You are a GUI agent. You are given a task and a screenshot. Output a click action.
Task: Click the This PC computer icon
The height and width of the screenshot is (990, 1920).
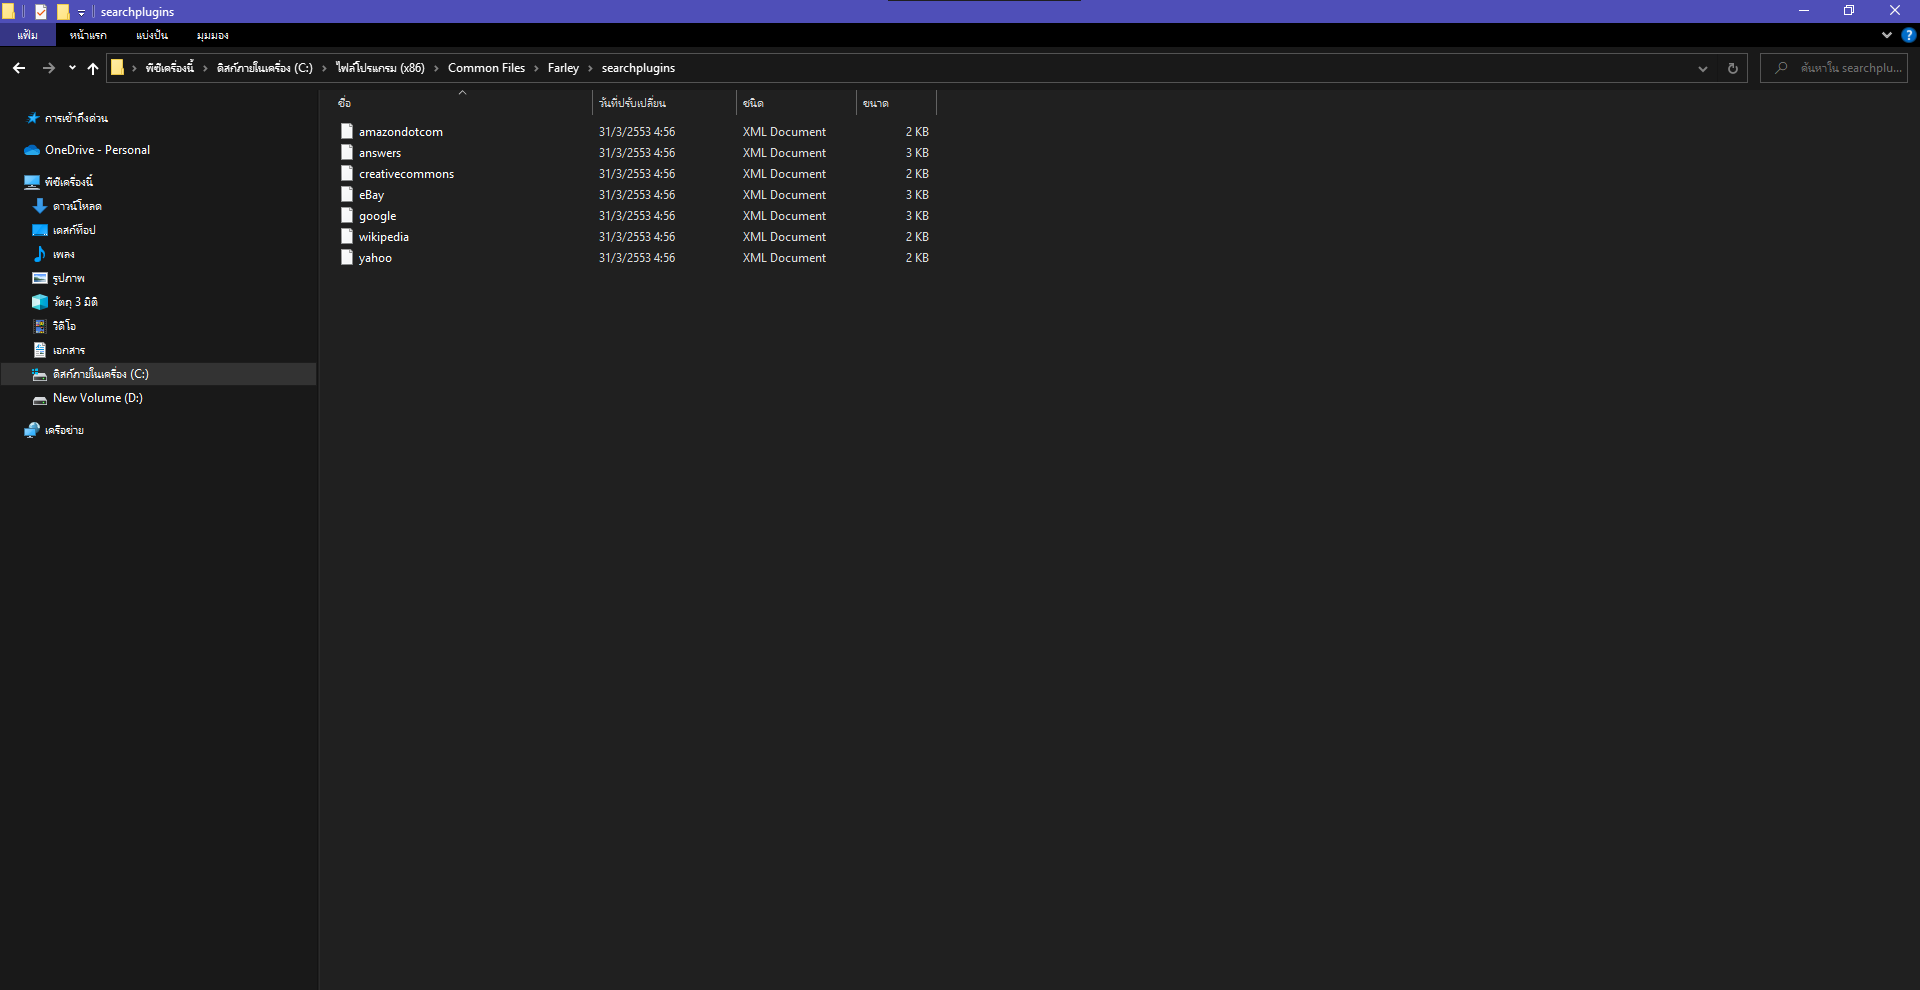pos(32,182)
